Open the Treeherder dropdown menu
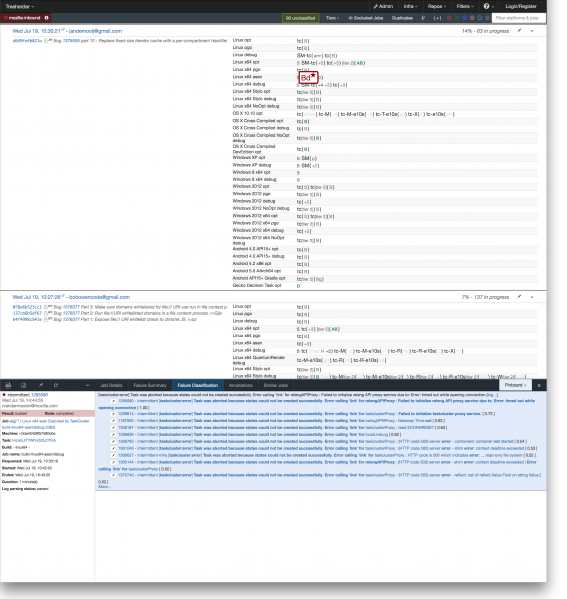 pyautogui.click(x=19, y=6)
